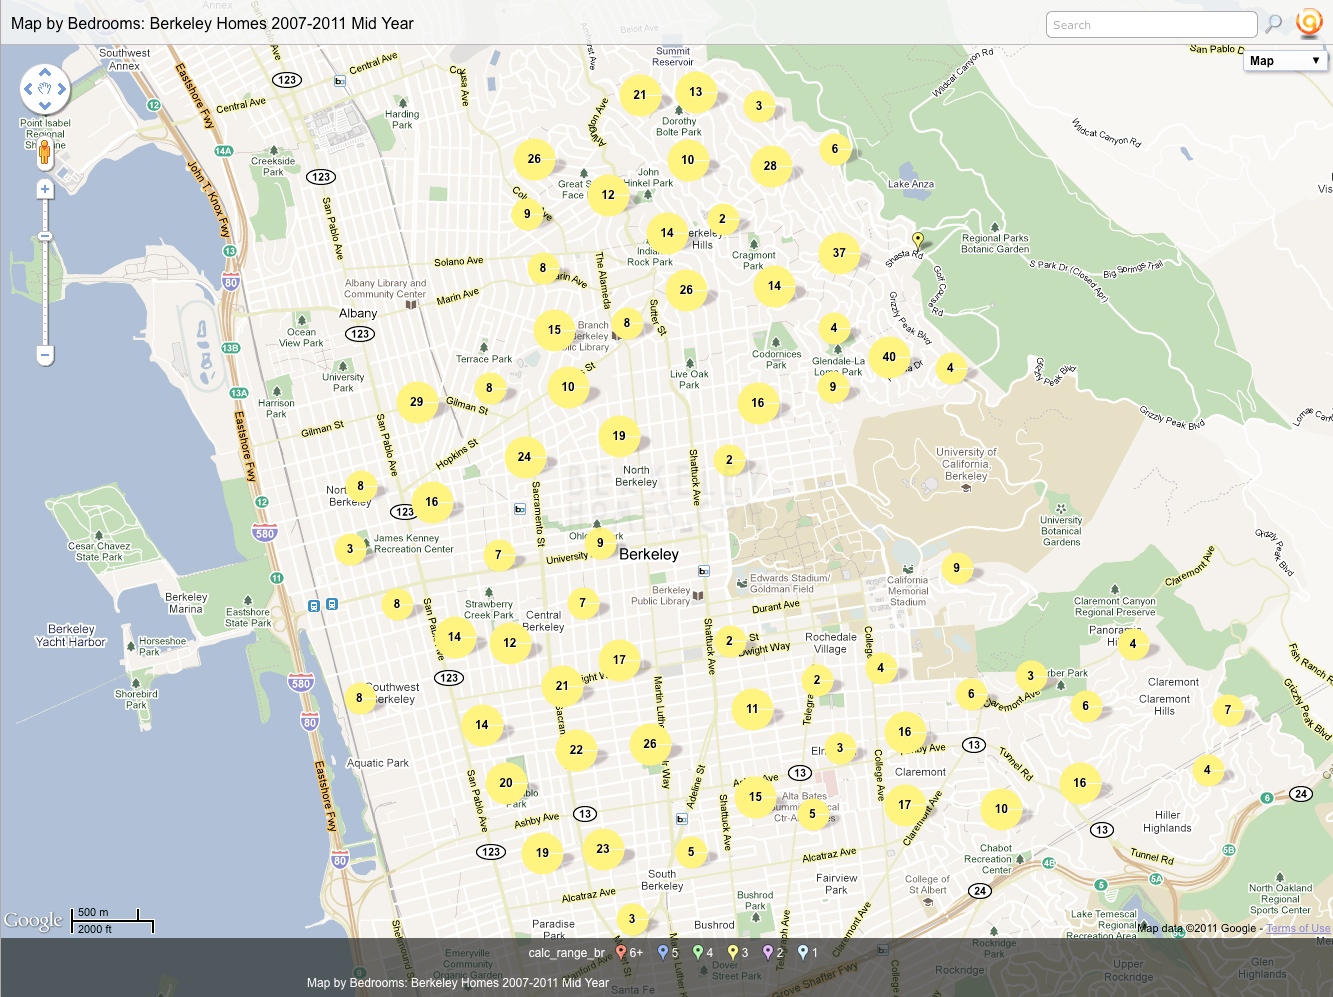The height and width of the screenshot is (997, 1333).
Task: Click the Harding Park label
Action: click(x=402, y=120)
